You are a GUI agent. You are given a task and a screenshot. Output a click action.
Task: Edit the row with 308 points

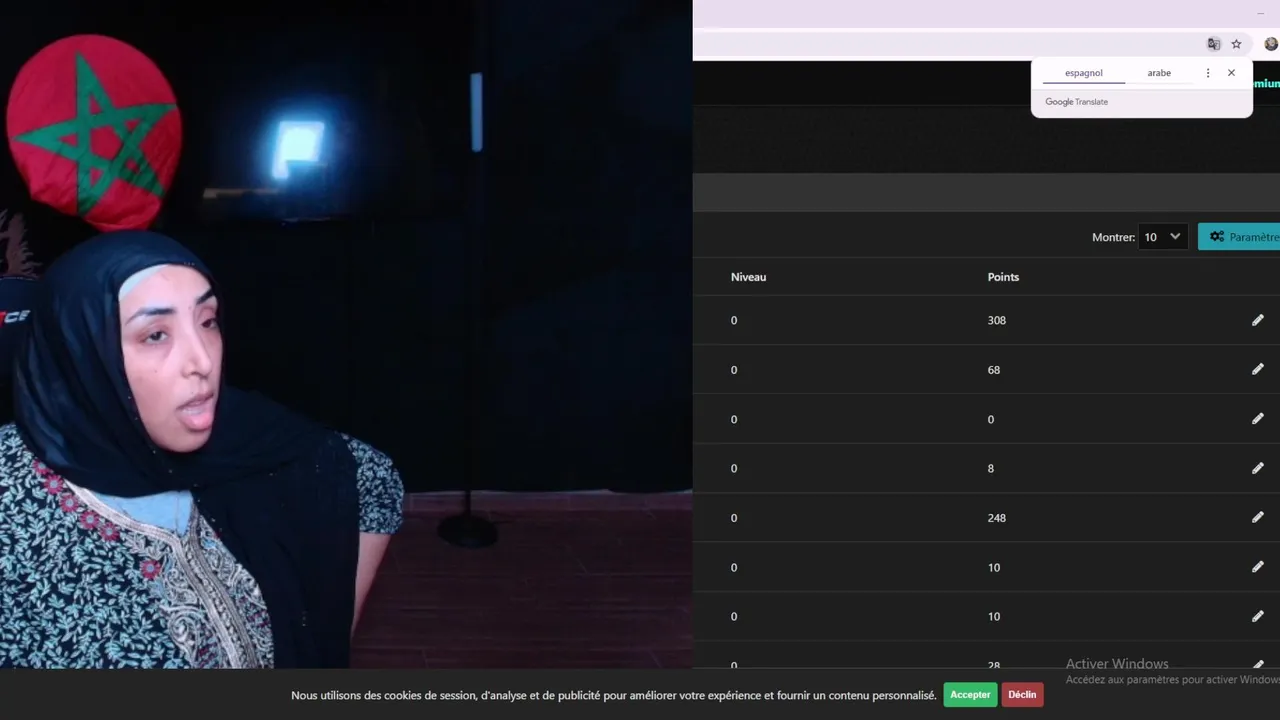point(1257,320)
